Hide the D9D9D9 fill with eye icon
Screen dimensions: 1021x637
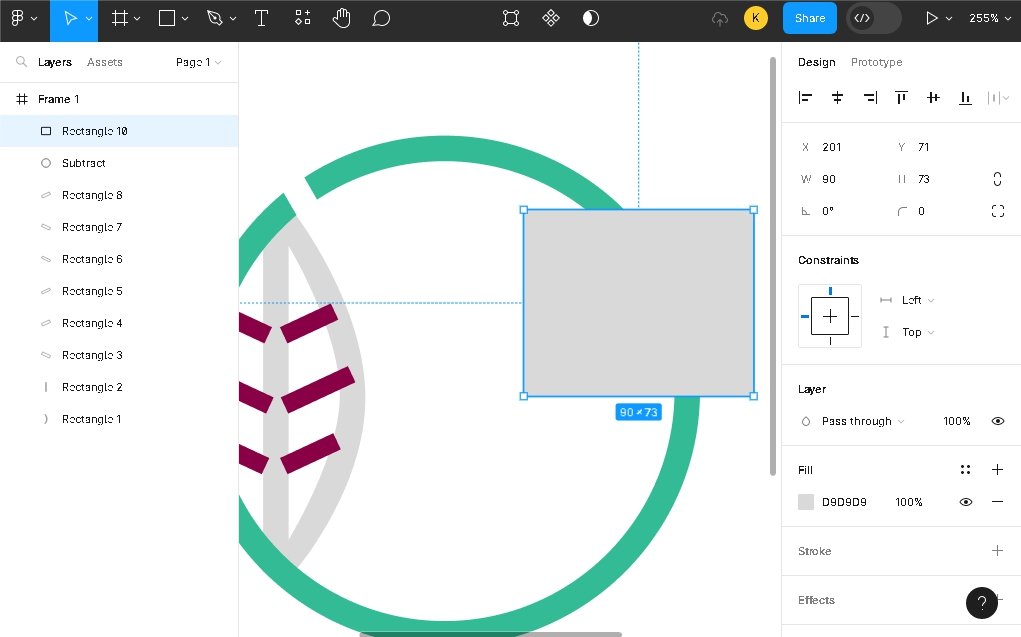coord(965,502)
